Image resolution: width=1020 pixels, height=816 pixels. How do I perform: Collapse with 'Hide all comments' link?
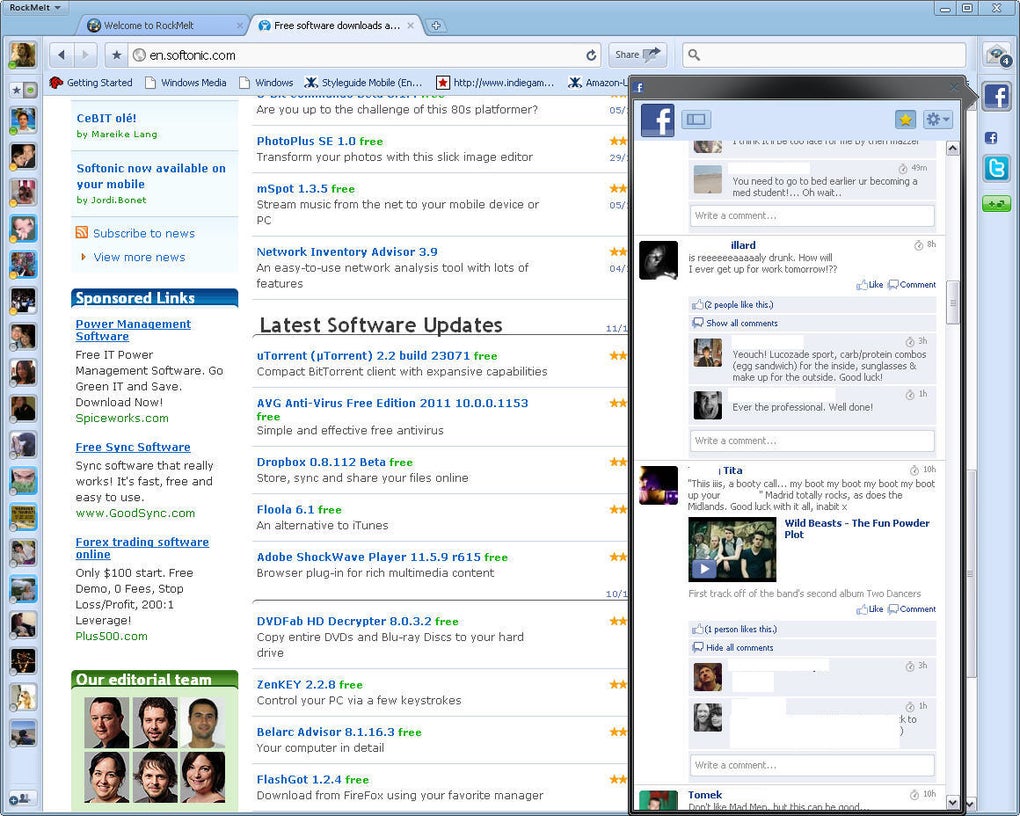pos(740,647)
